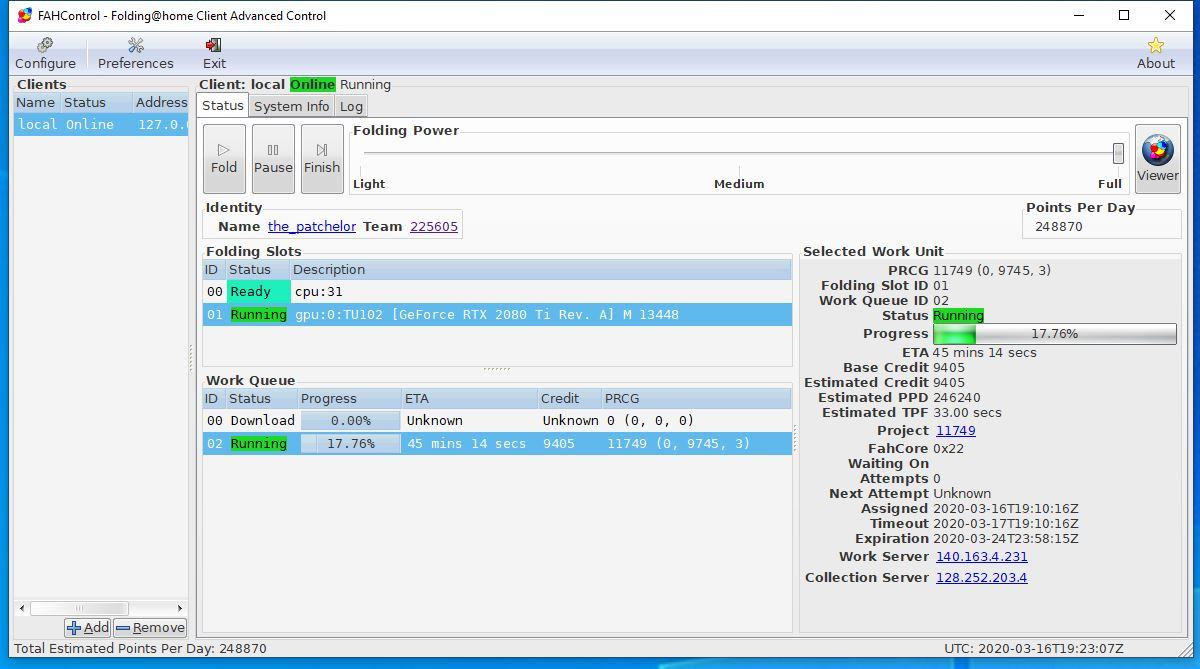Click the Expiration 2020-03-24T23:58:15Z value
1200x669 pixels.
(1005, 538)
